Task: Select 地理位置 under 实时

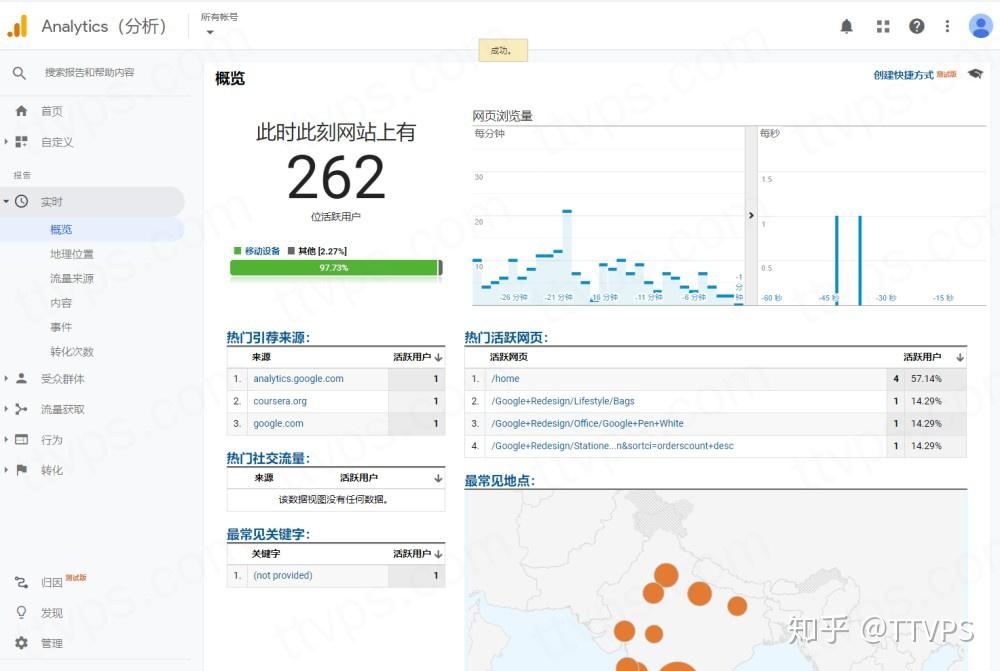Action: 70,253
